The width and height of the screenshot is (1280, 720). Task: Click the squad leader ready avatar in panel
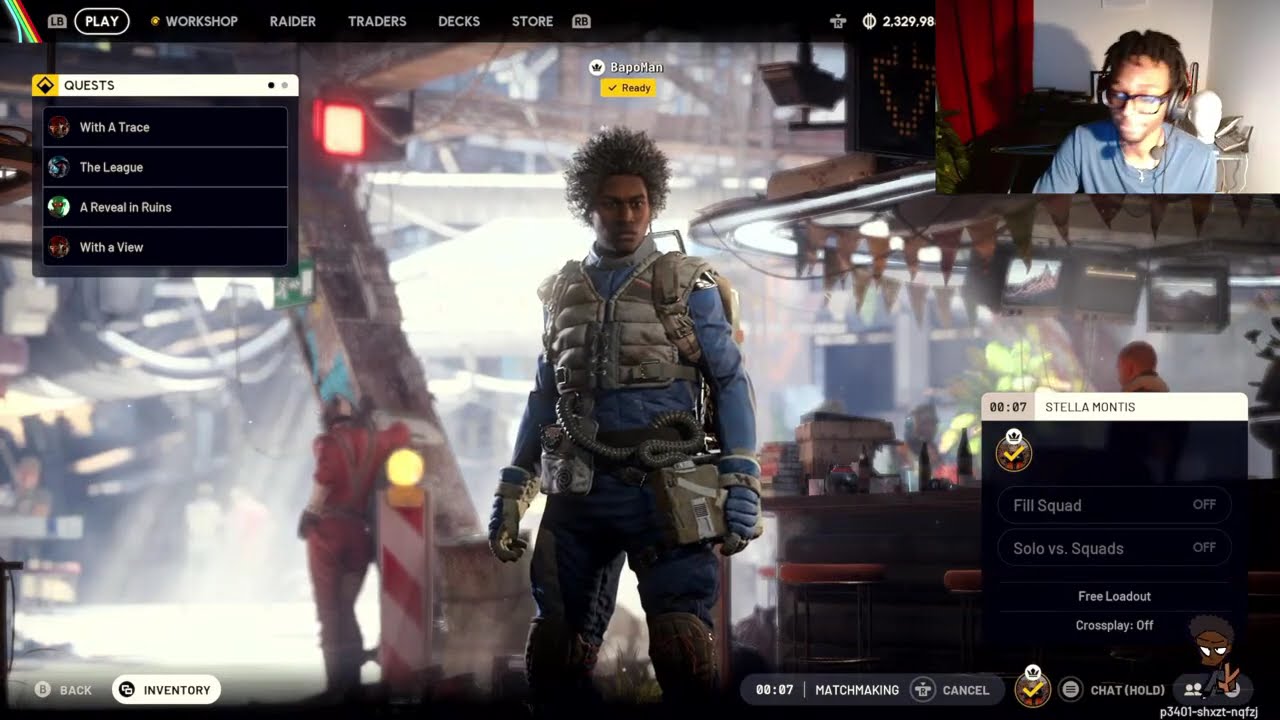click(1014, 452)
